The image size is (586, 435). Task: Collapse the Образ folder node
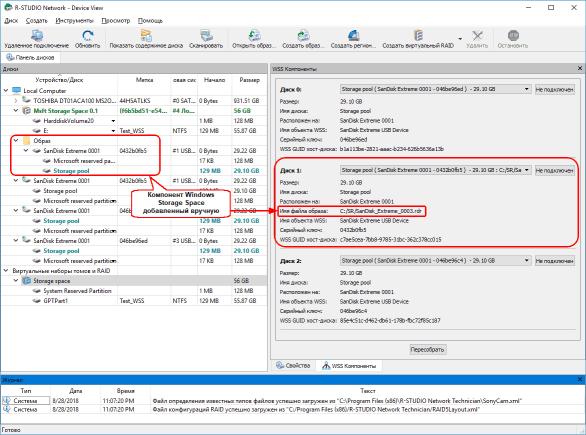point(16,141)
